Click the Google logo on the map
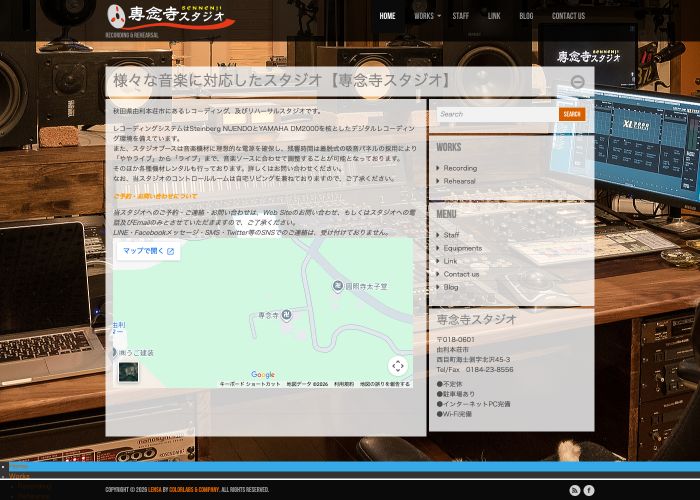Screen dimensions: 700x500 (263, 375)
